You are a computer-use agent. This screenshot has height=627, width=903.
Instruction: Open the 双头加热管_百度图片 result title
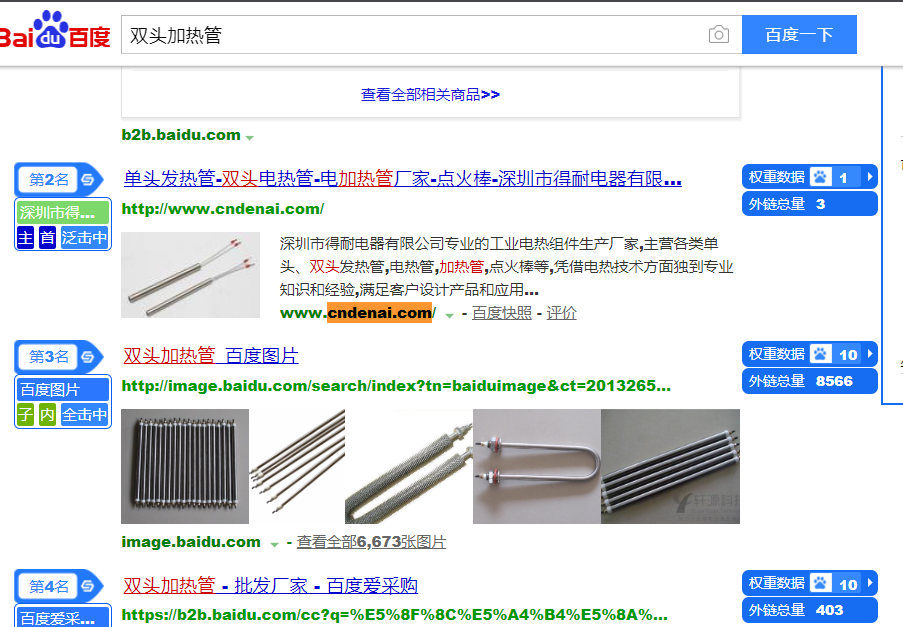[x=211, y=355]
